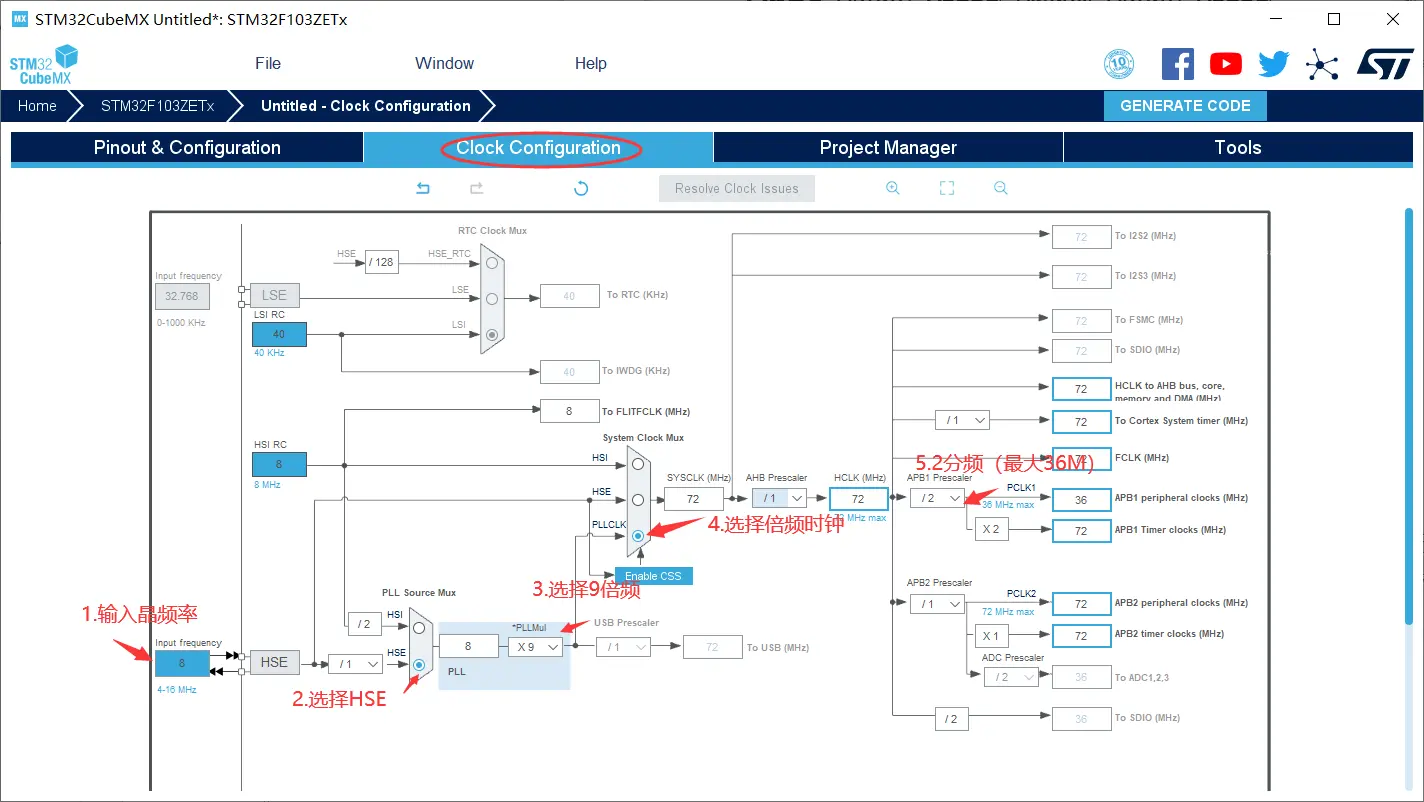Click the ST logo icon
This screenshot has height=802, width=1424.
pyautogui.click(x=1385, y=64)
